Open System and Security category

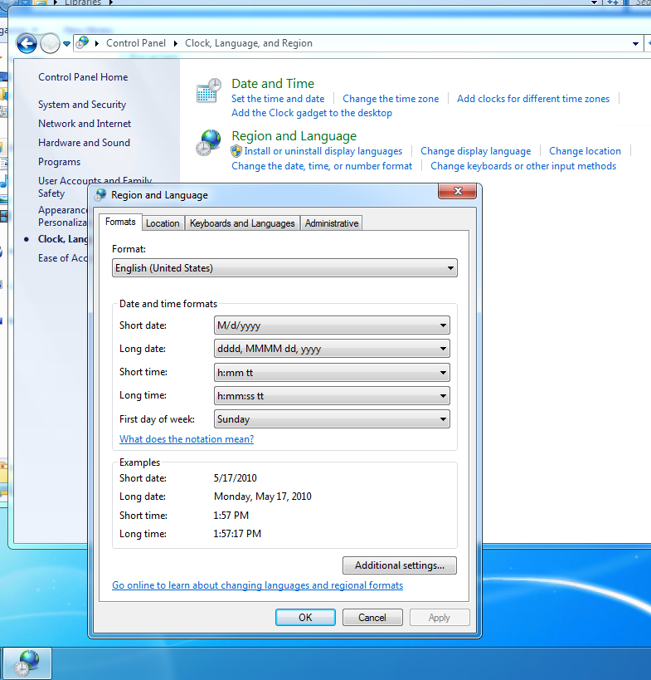pyautogui.click(x=82, y=105)
